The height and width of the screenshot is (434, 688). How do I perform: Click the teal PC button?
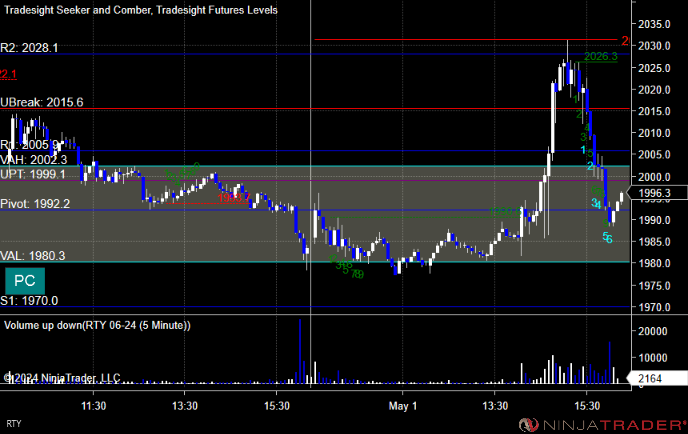click(25, 281)
